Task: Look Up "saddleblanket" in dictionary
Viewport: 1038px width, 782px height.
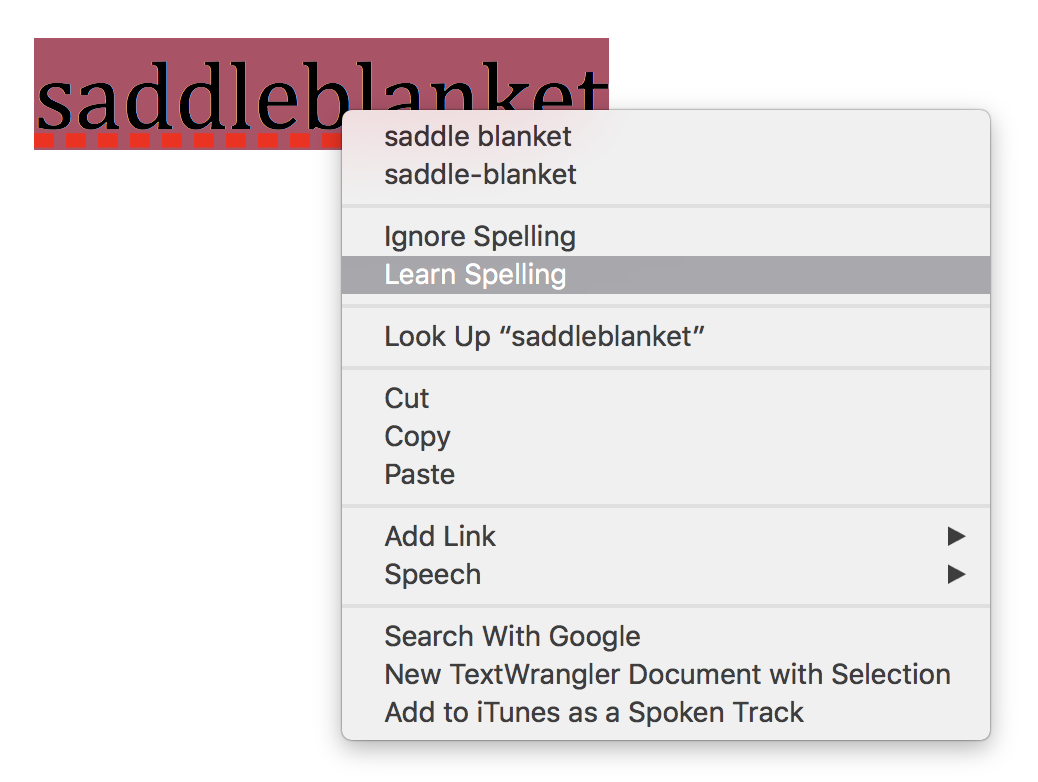Action: tap(544, 337)
